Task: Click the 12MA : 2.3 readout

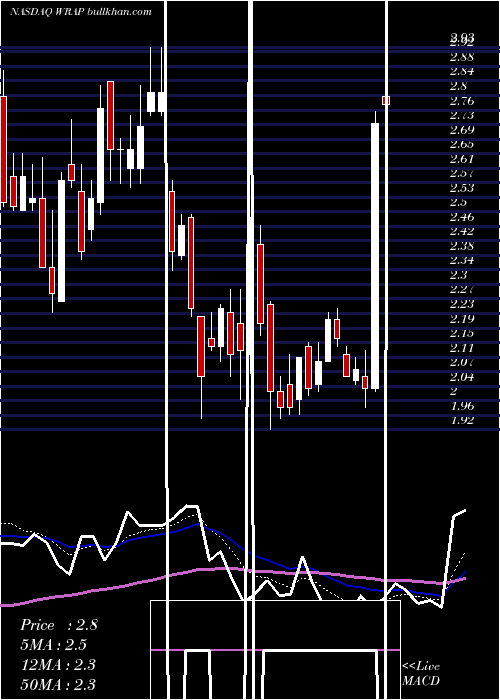Action: (58, 665)
